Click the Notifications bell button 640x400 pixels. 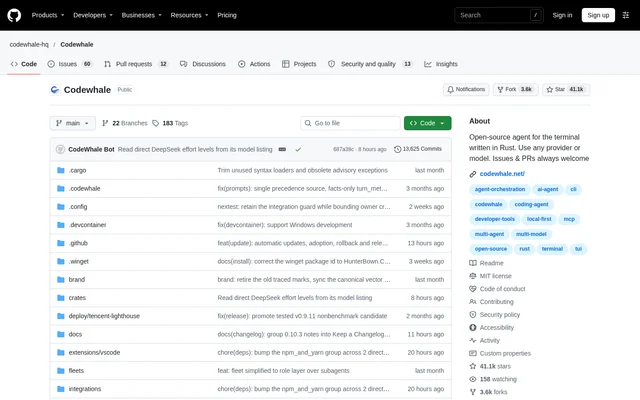466,89
